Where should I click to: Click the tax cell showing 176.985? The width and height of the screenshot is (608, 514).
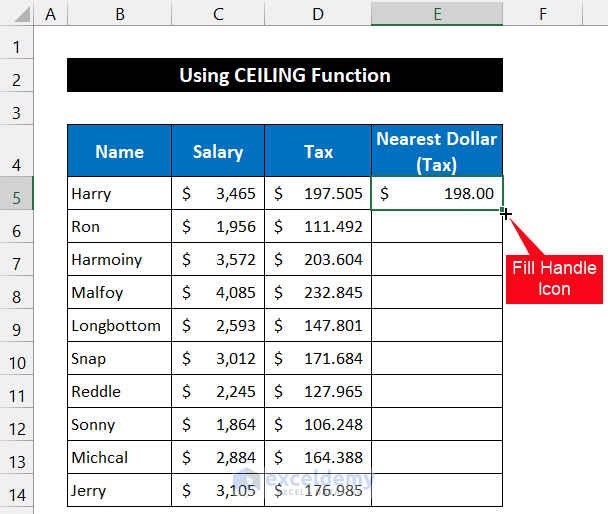[318, 490]
